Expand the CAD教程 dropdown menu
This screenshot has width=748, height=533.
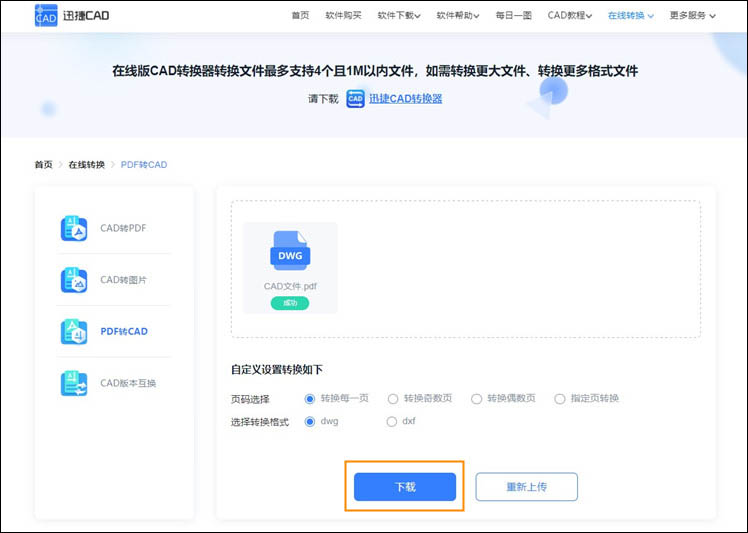point(570,16)
